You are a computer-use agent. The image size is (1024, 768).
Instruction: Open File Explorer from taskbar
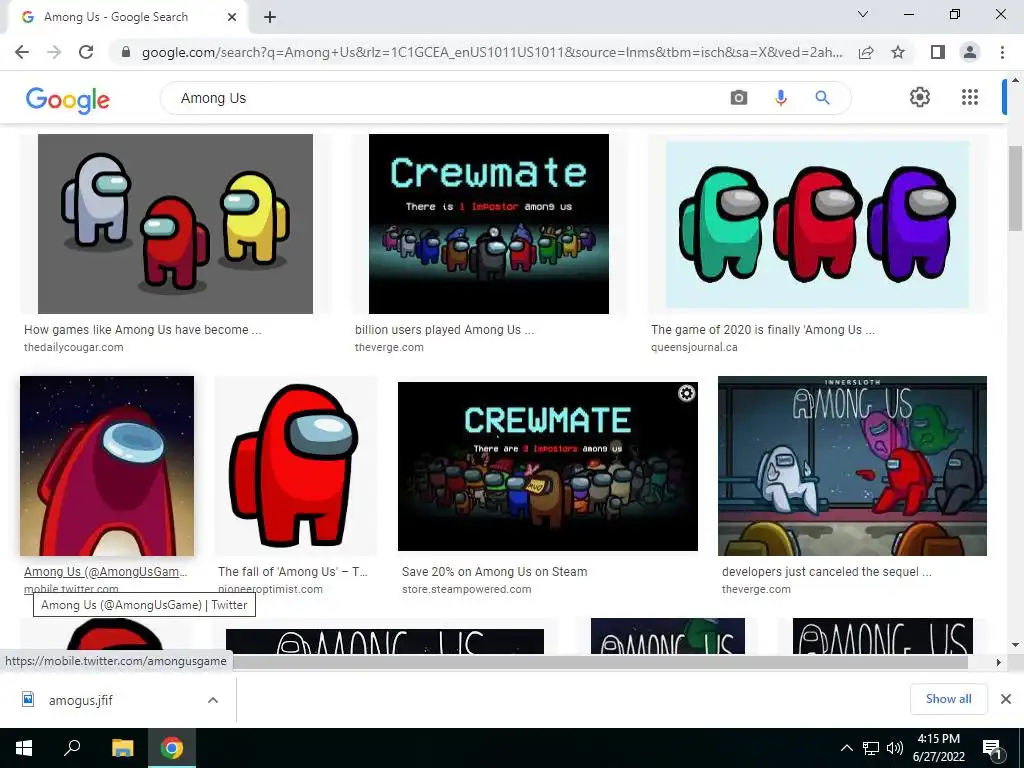click(x=122, y=748)
